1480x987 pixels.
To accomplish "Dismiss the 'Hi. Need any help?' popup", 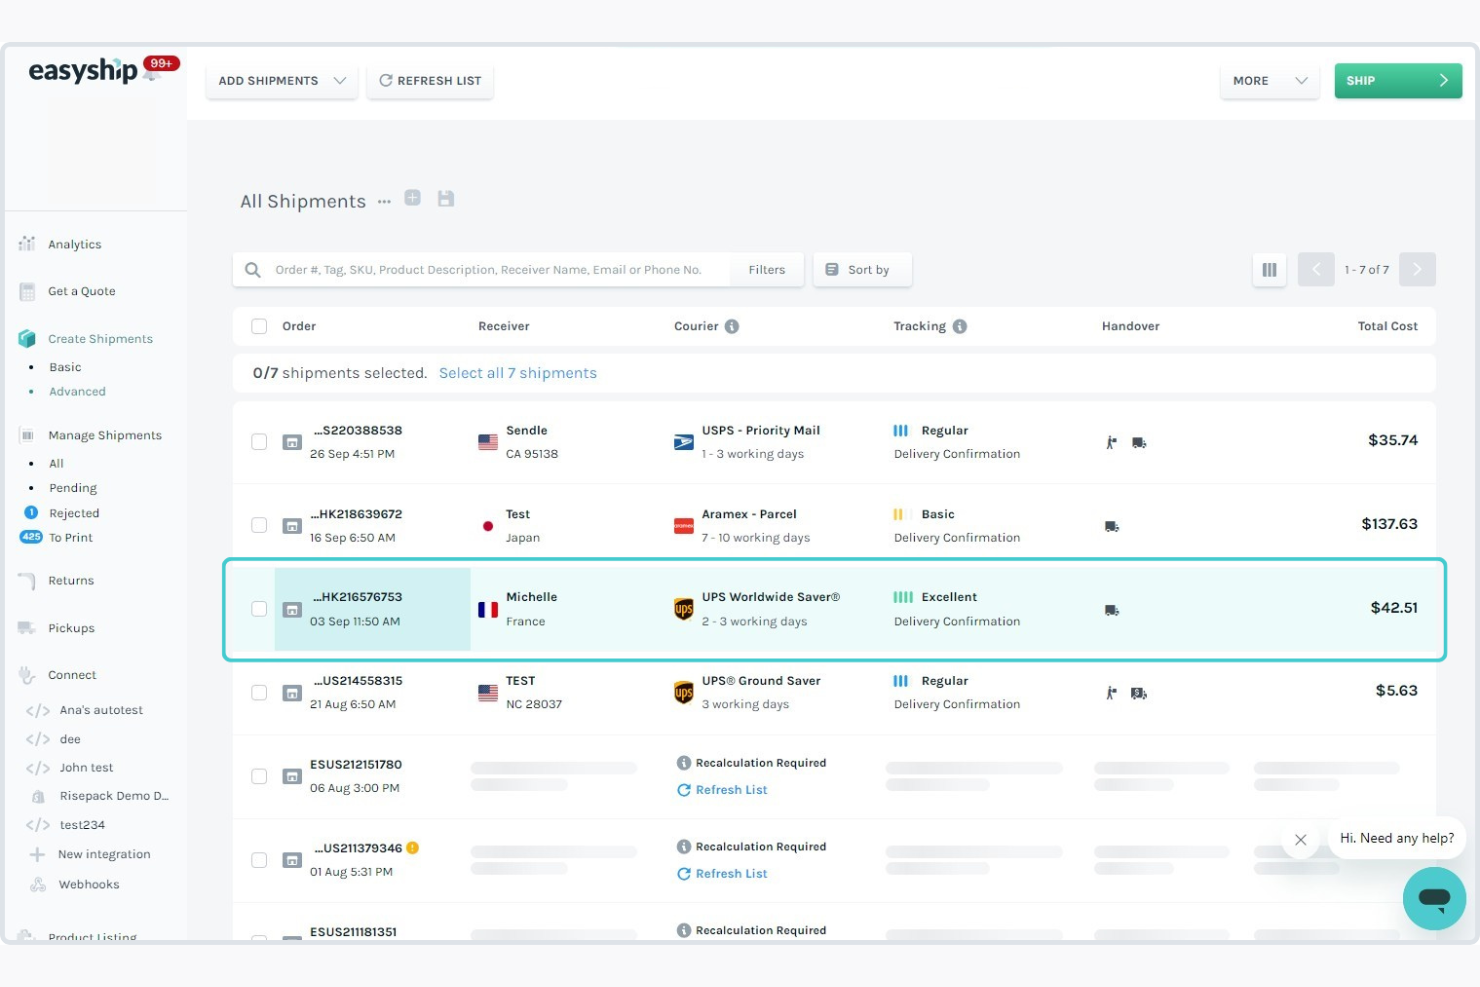I will (x=1300, y=840).
